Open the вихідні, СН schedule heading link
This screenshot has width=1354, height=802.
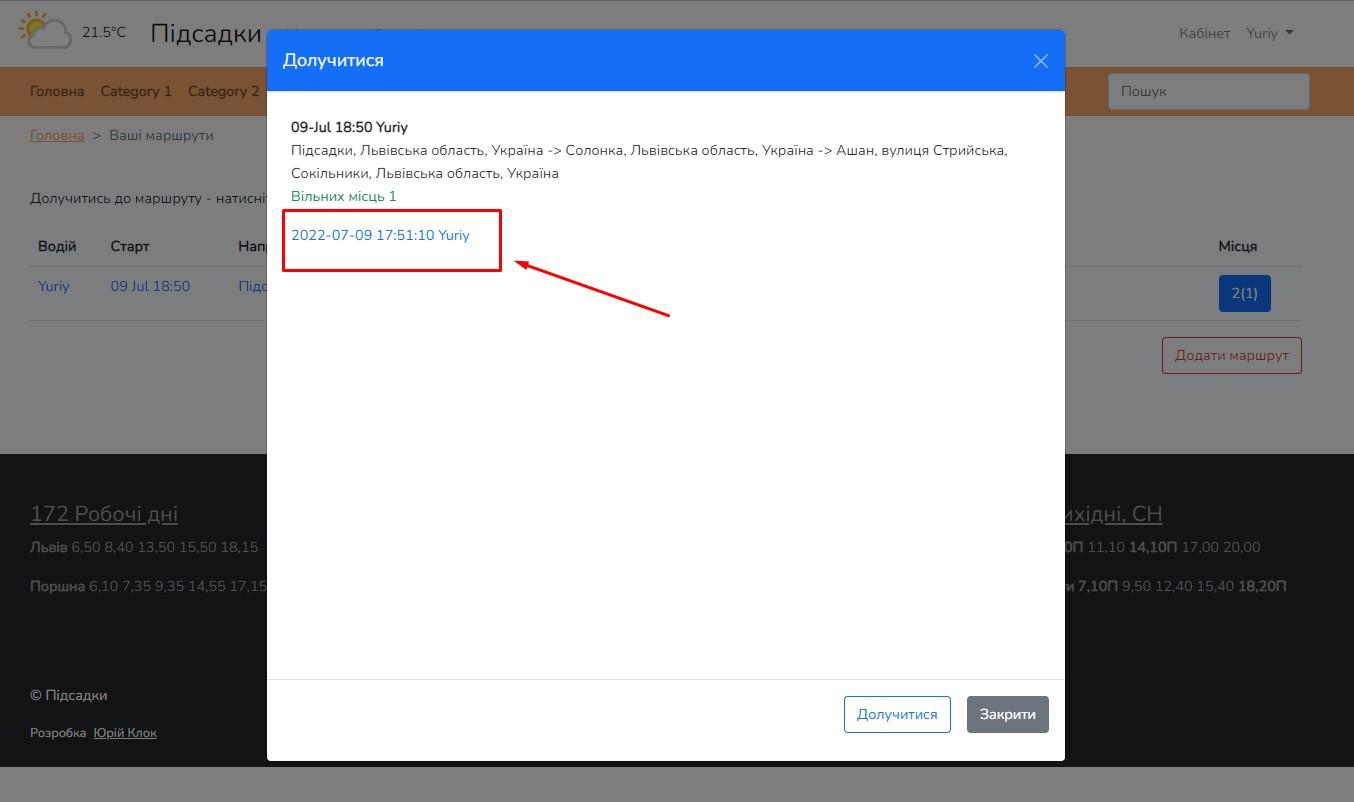click(x=1112, y=514)
